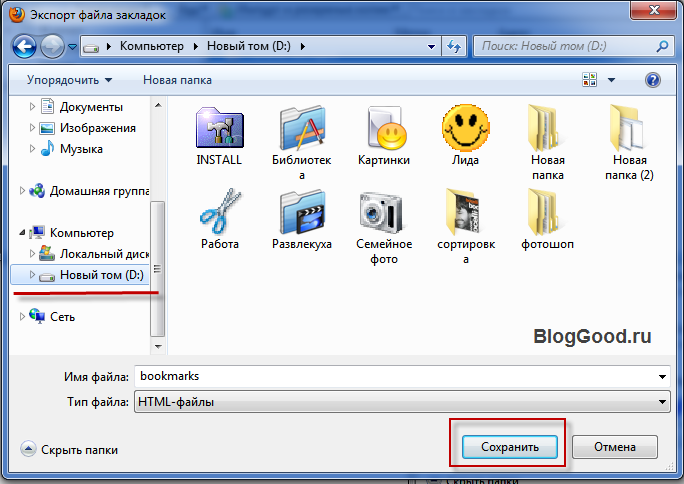684x484 pixels.
Task: Open the фотошоп folder
Action: (x=547, y=219)
